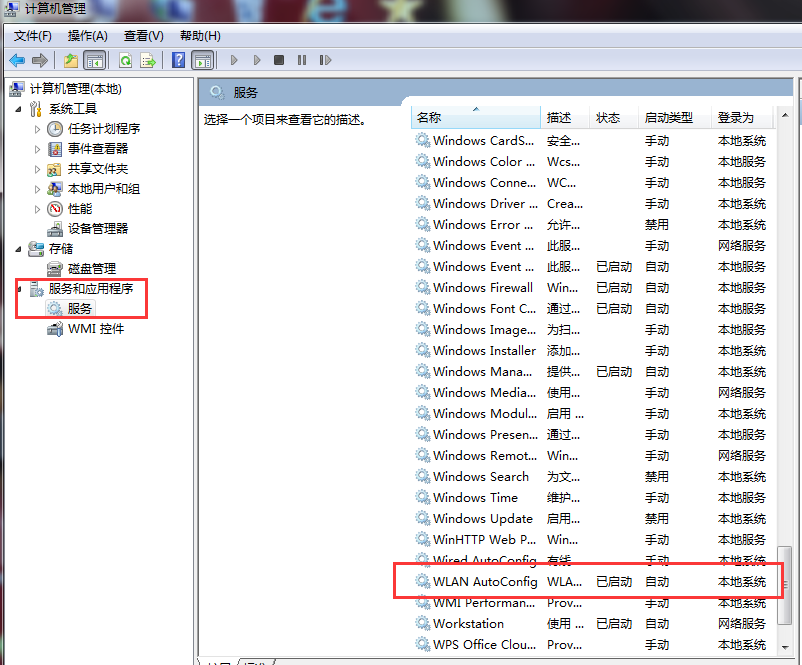Select the Windows Driver ... service
Image resolution: width=802 pixels, height=665 pixels.
pyautogui.click(x=591, y=203)
